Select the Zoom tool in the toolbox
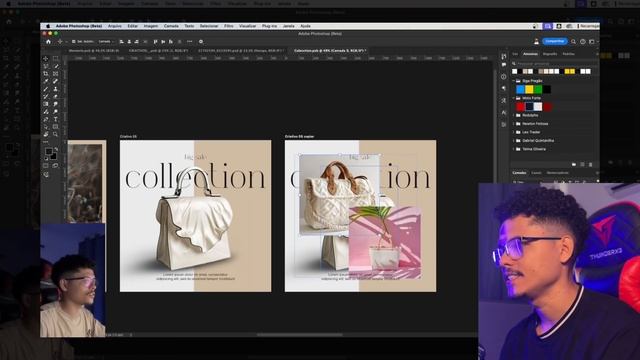Screen dimensions: 640x360 [56, 134]
